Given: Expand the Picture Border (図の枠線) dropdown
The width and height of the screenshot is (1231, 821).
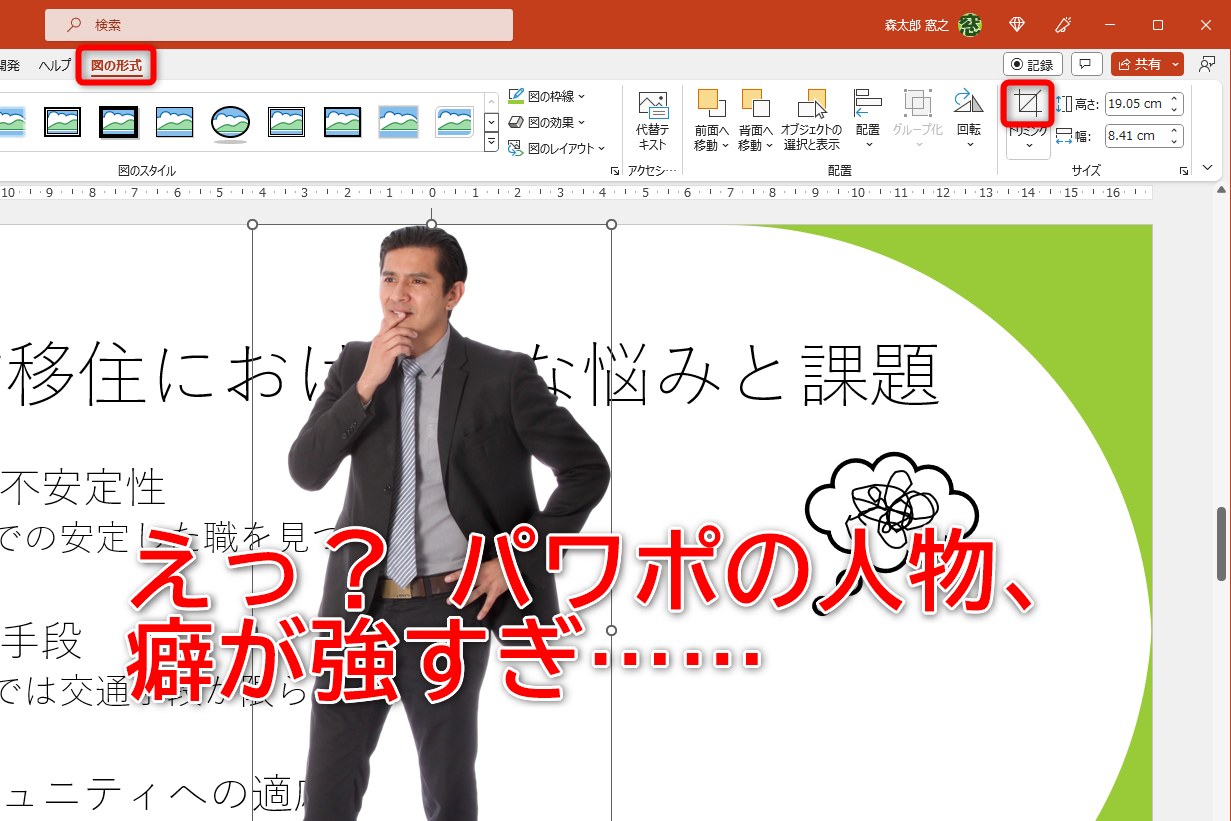Looking at the screenshot, I should (546, 96).
